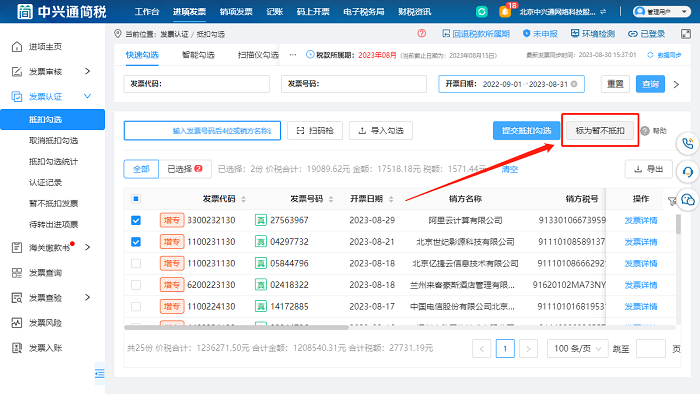Screen dimensions: 700x394
Task: Open 码上开票 in top navigation
Action: coord(313,12)
